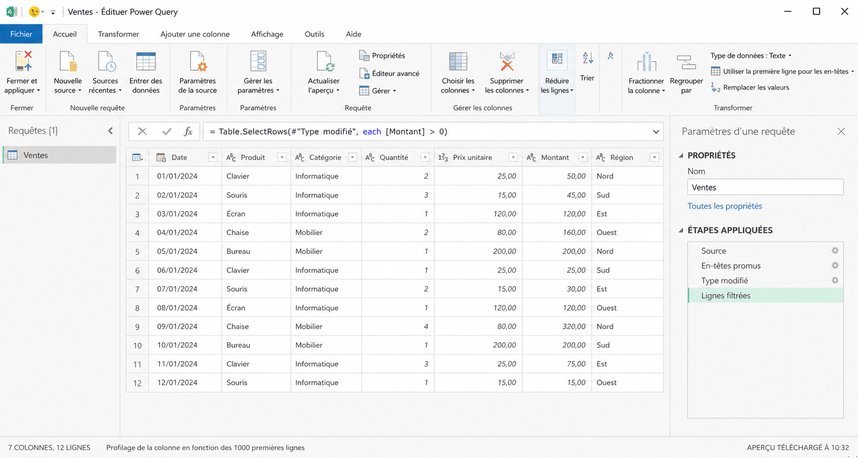The image size is (858, 458).
Task: Click Choisir les colonnes icon
Action: [458, 61]
